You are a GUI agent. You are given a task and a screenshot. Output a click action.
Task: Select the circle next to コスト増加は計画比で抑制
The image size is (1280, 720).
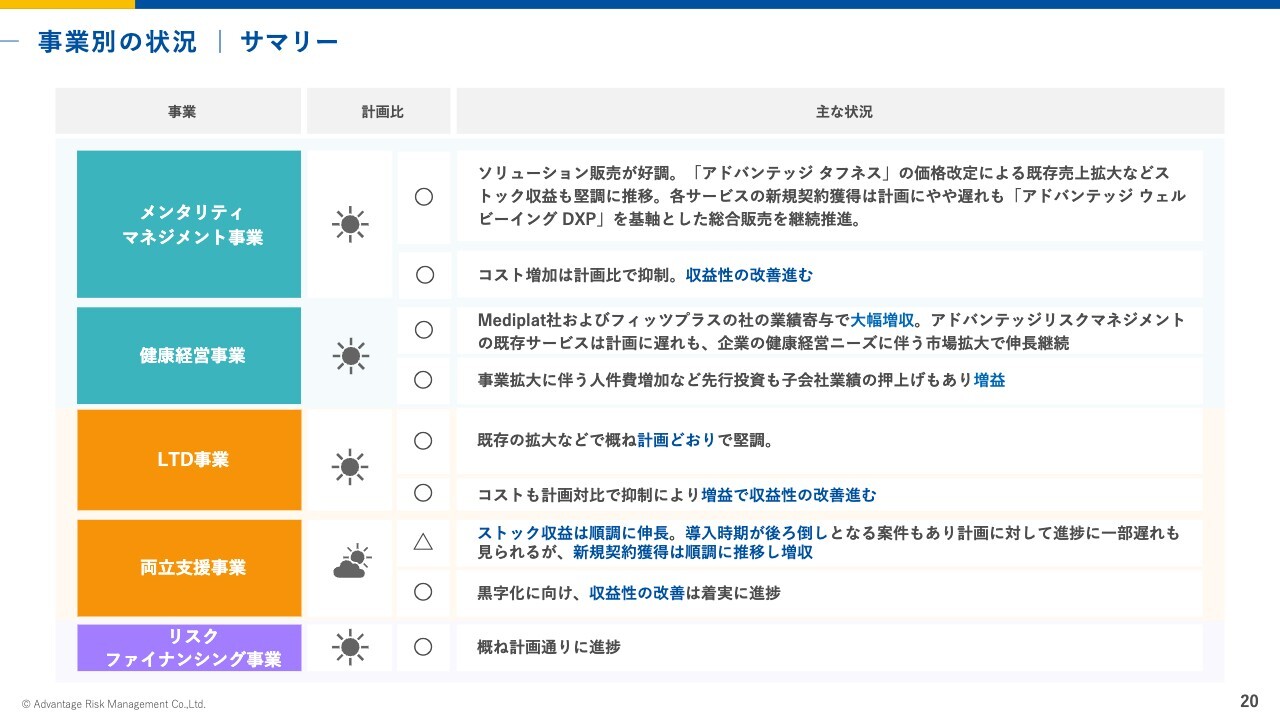(x=424, y=274)
